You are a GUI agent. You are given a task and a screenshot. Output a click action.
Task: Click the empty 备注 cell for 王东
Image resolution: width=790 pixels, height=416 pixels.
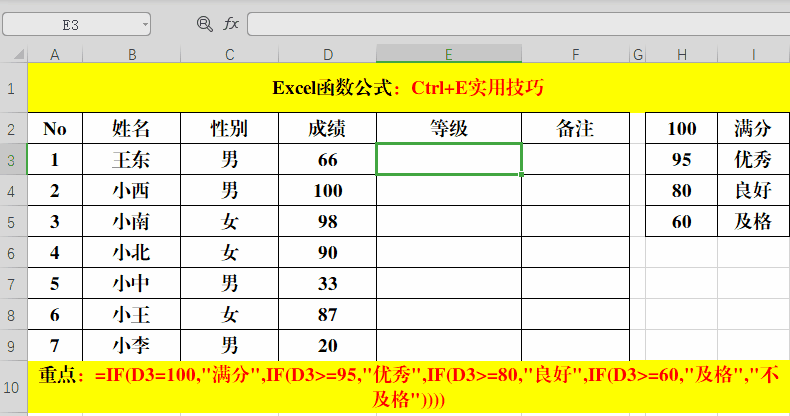[575, 160]
